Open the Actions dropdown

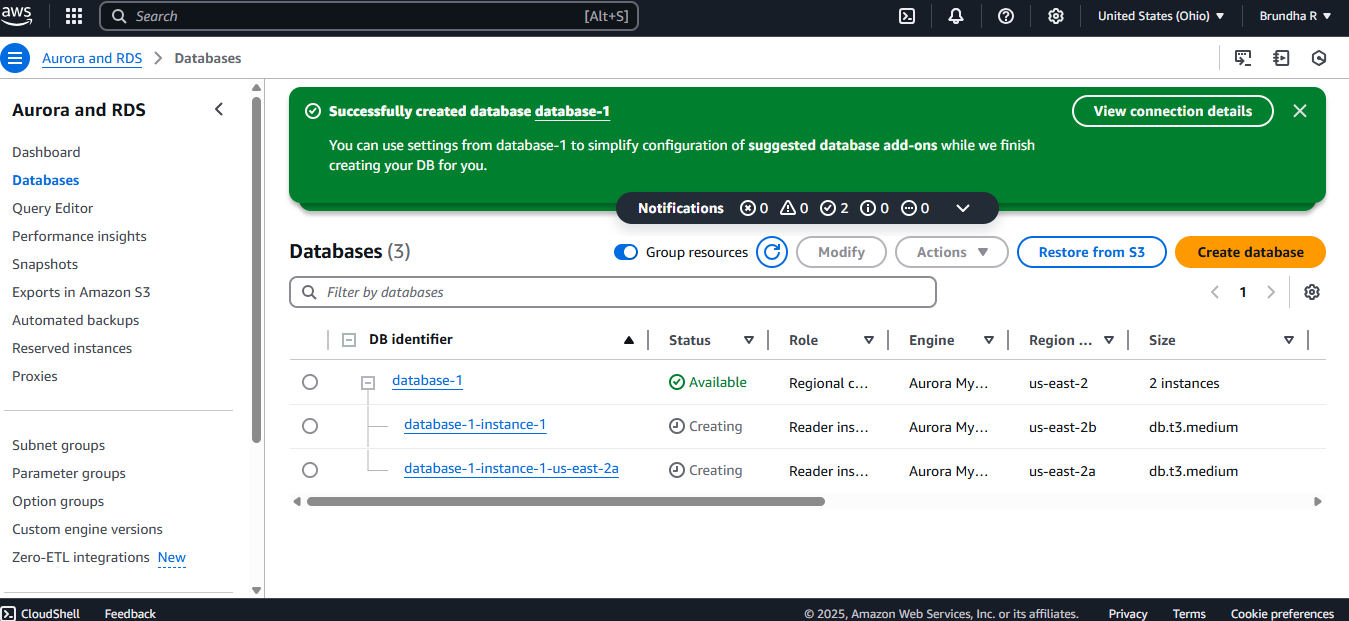pyautogui.click(x=952, y=252)
